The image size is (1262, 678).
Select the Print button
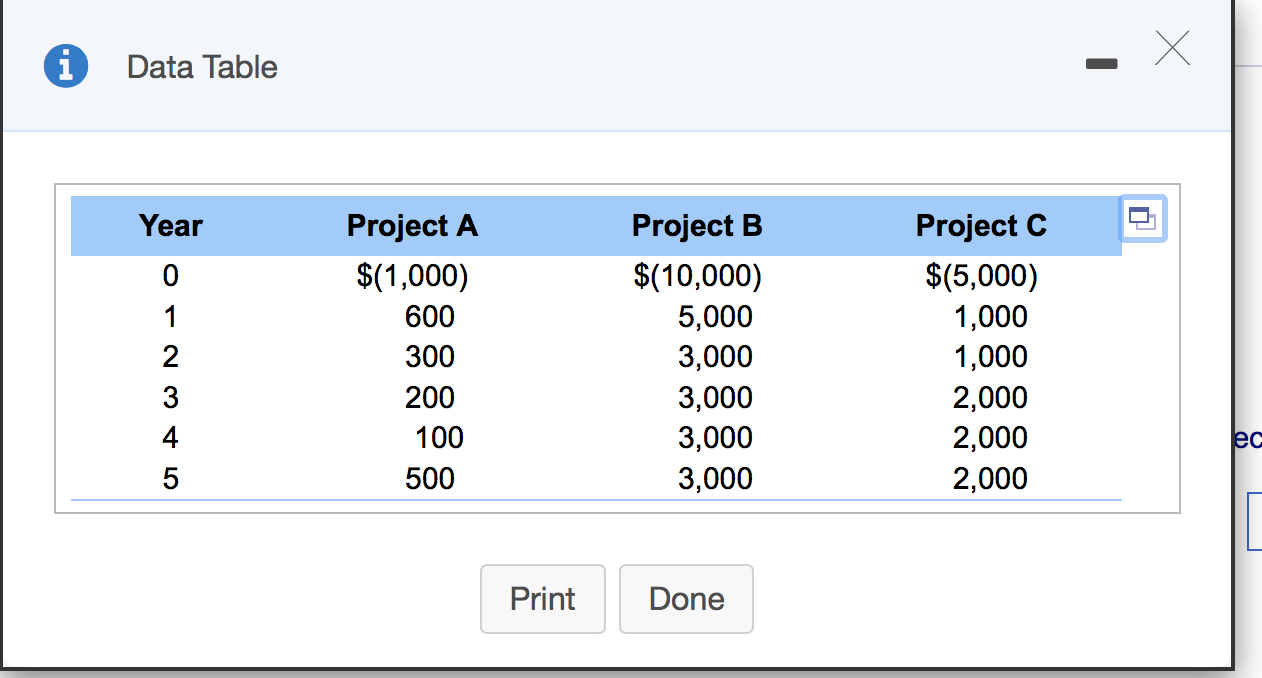click(x=542, y=598)
